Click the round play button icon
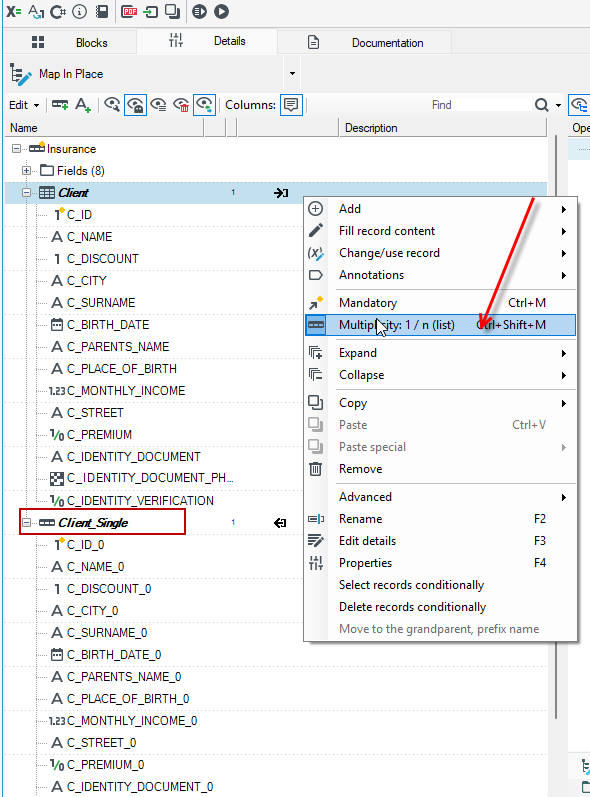The image size is (590, 797). pos(221,11)
